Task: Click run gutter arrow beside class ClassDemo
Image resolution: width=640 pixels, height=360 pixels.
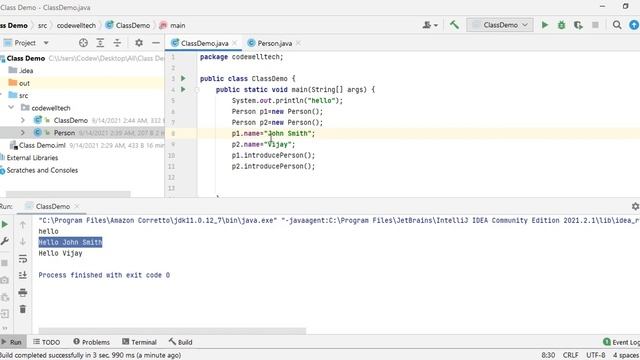Action: 183,78
